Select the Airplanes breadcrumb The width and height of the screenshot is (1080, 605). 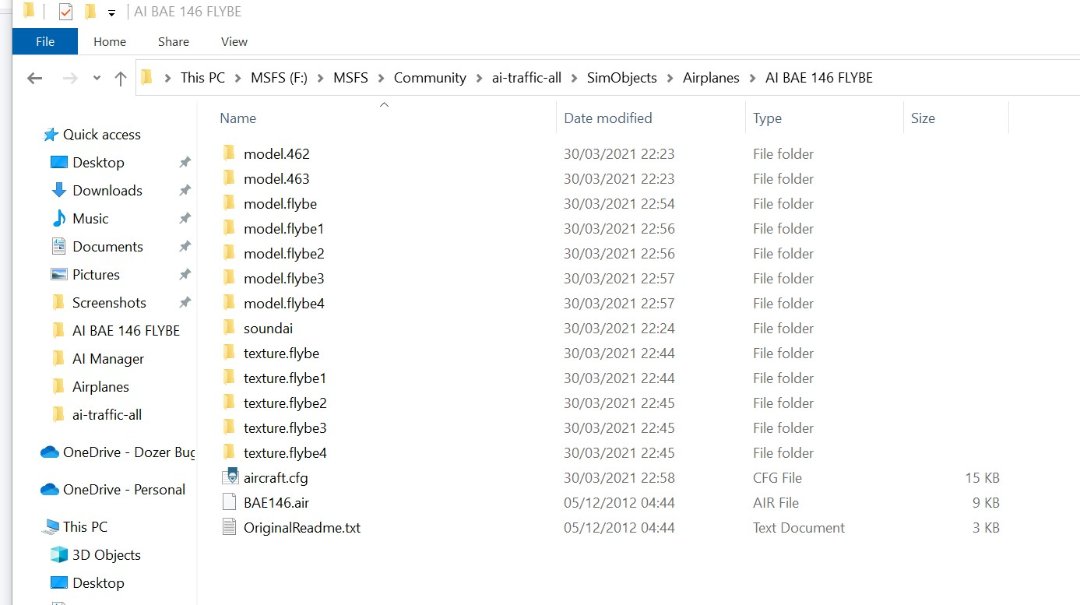(x=711, y=78)
